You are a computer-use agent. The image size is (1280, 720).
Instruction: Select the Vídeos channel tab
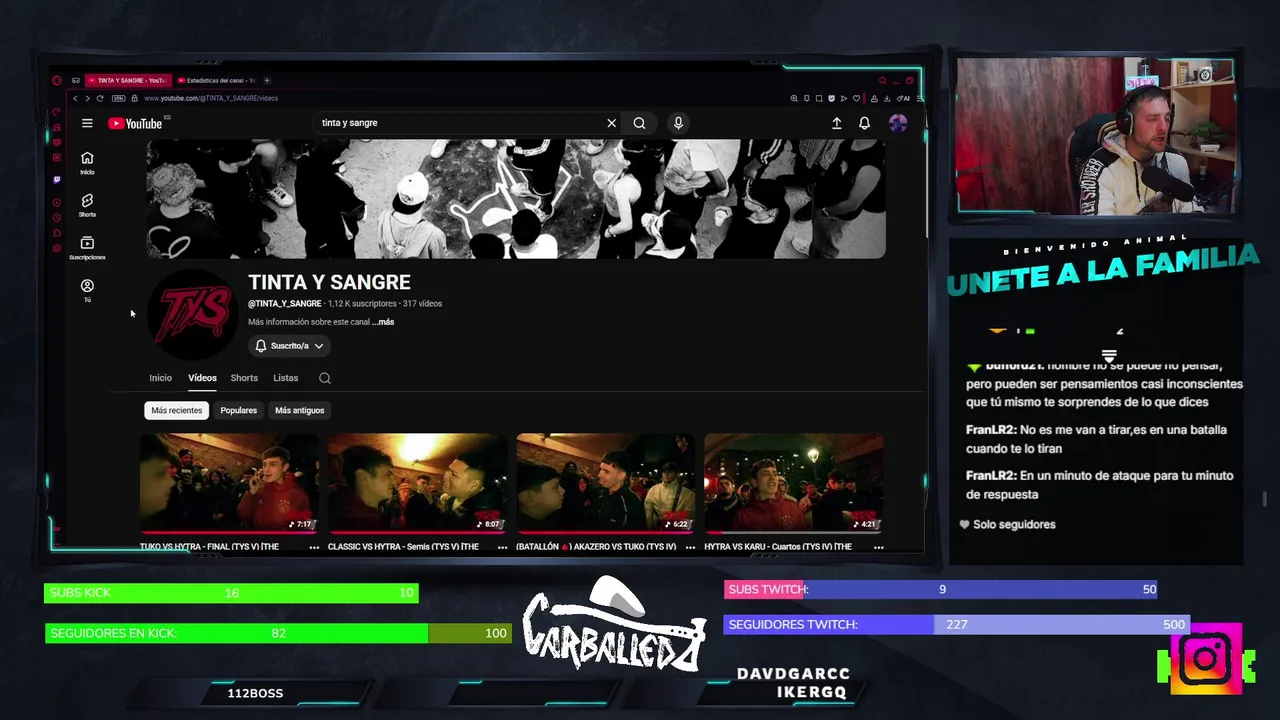click(202, 378)
